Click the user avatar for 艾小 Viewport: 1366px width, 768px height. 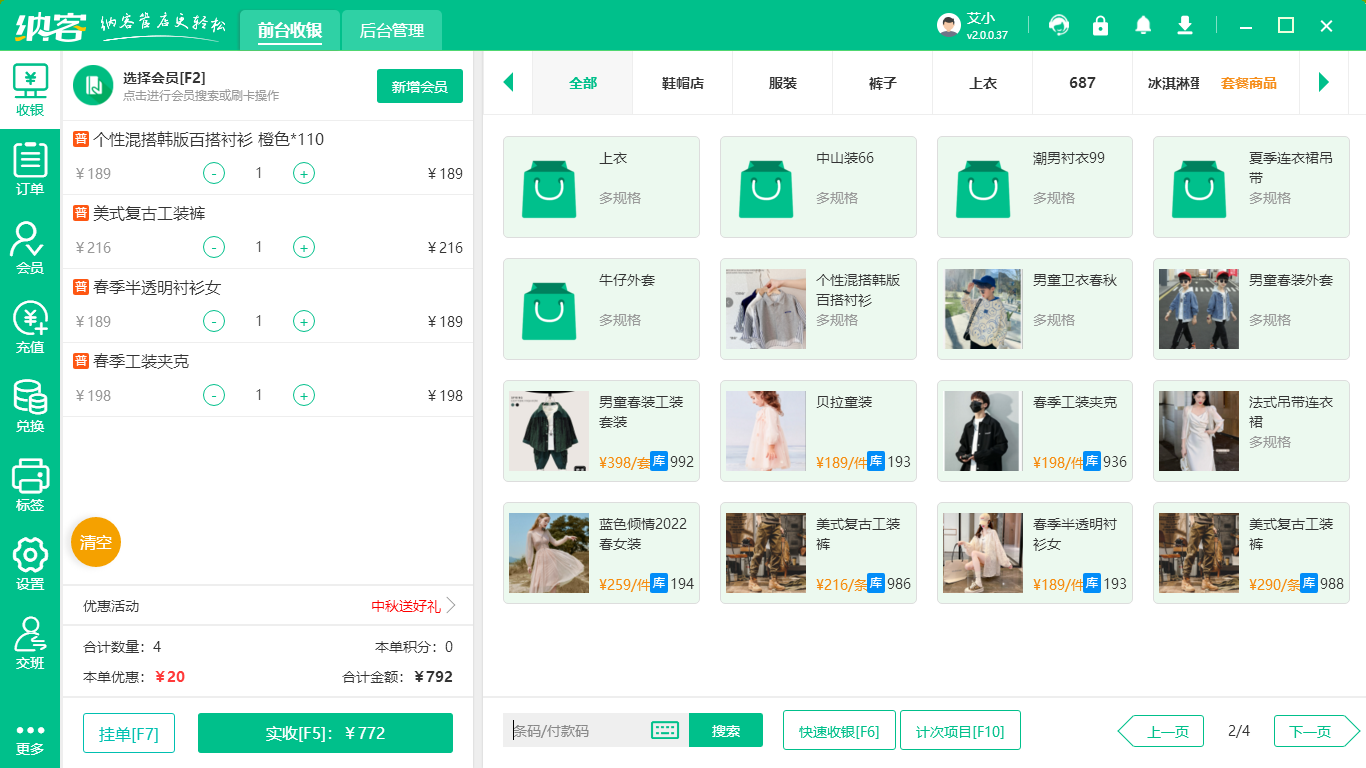pos(949,25)
